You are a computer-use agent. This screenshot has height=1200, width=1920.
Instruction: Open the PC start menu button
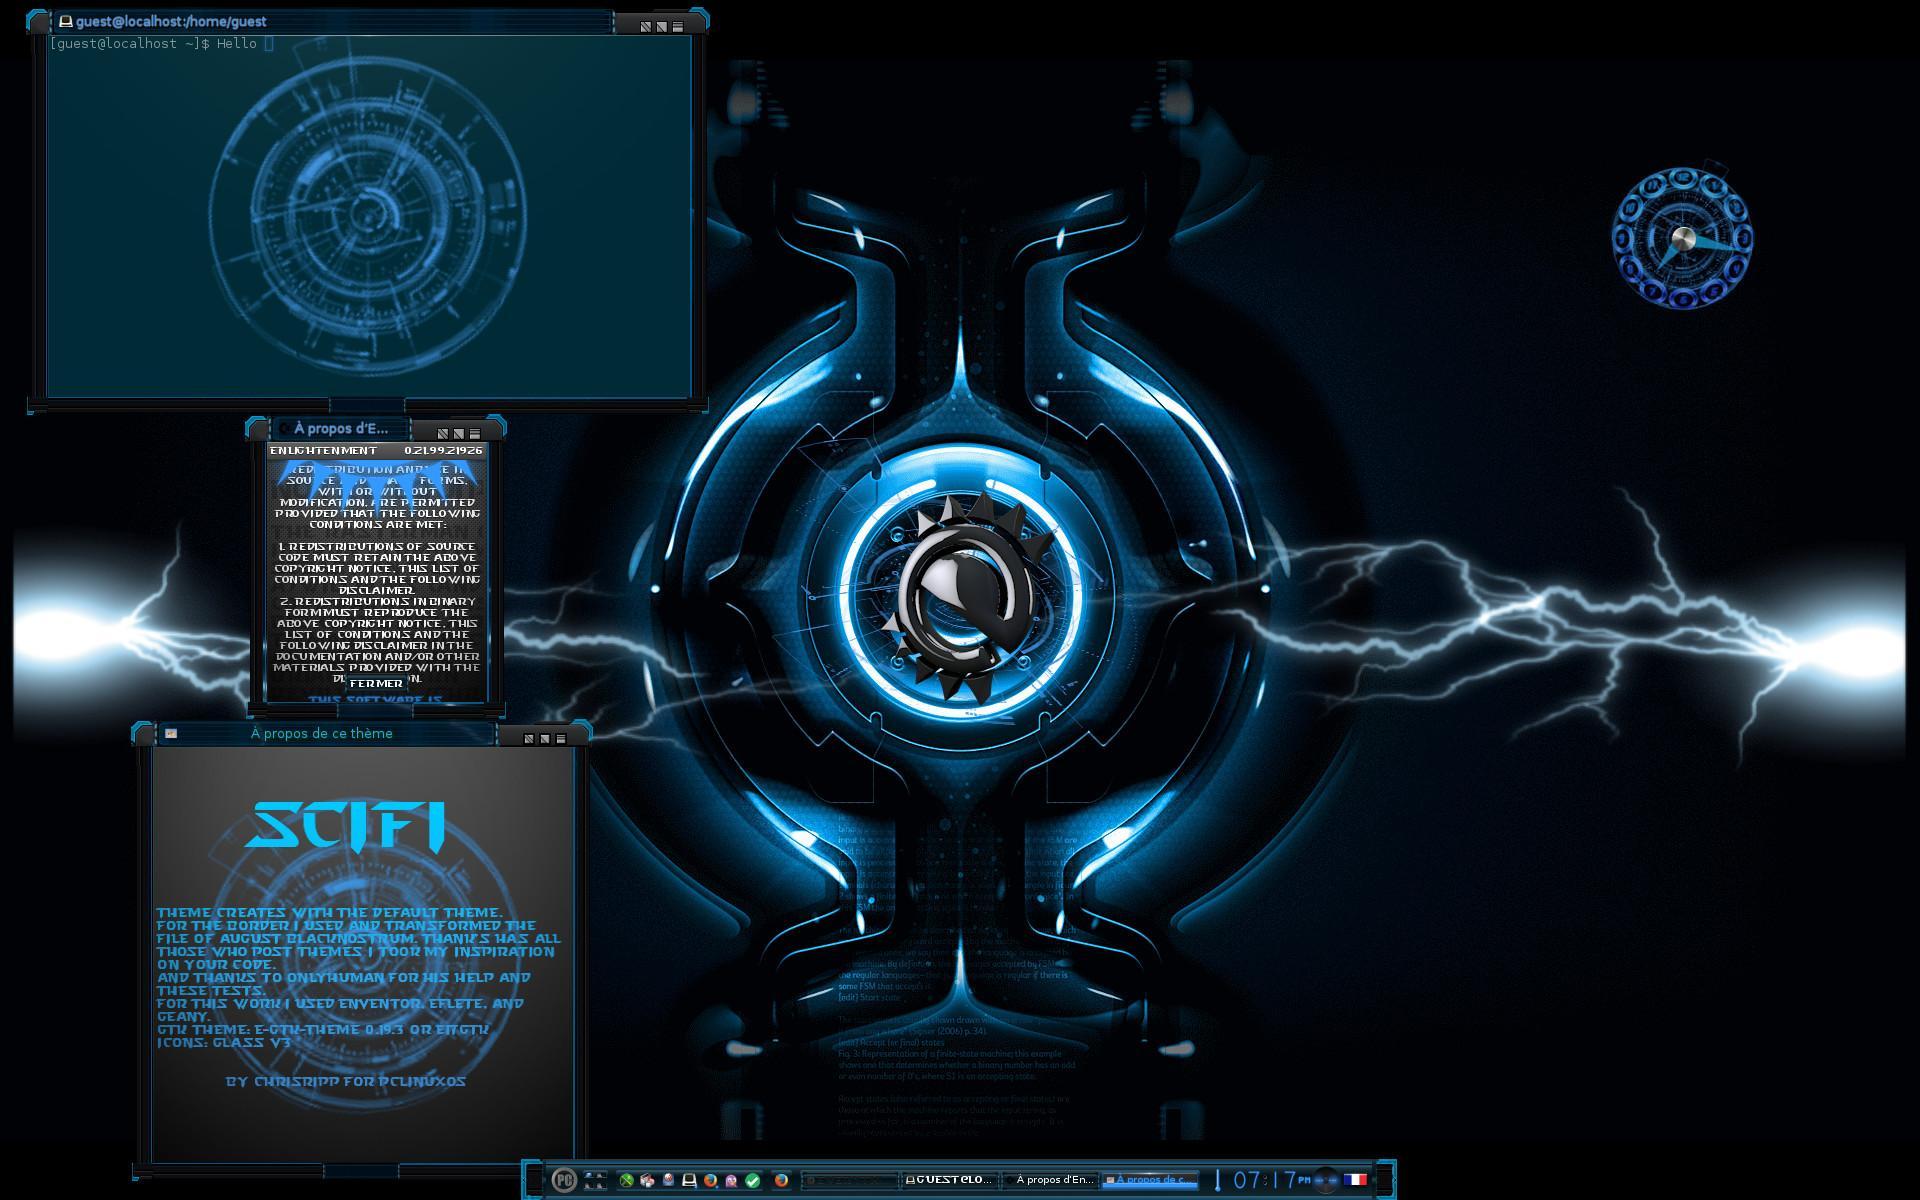564,1180
